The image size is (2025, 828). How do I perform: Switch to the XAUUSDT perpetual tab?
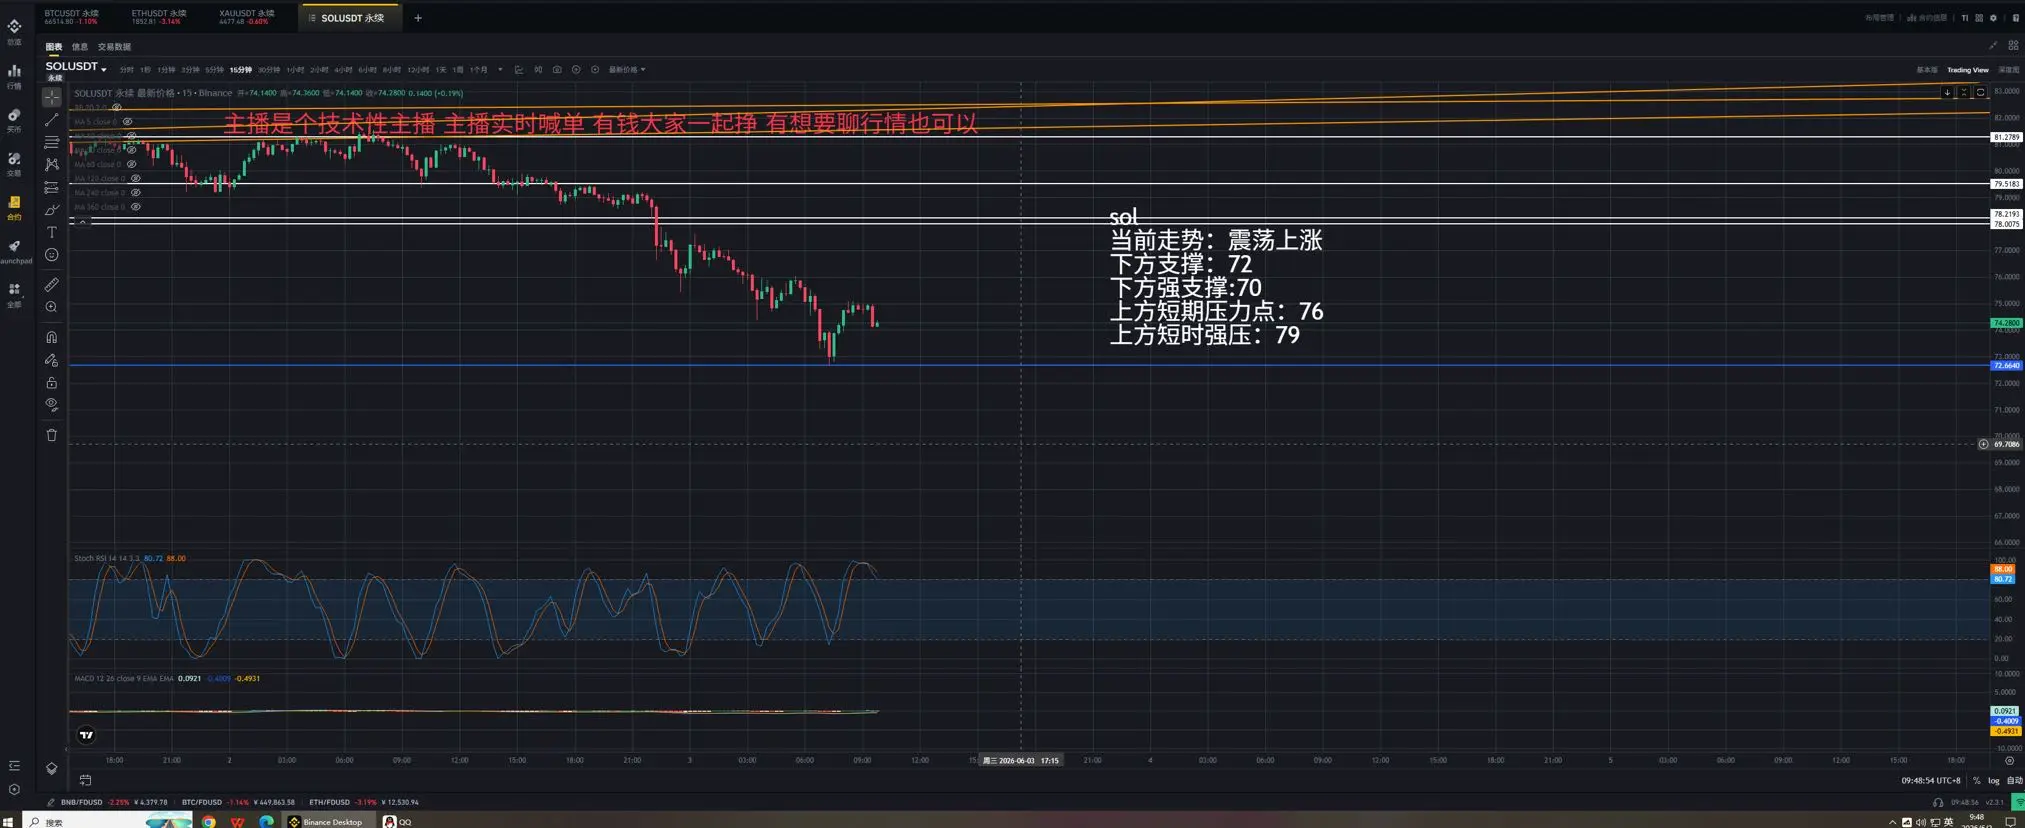tap(246, 17)
